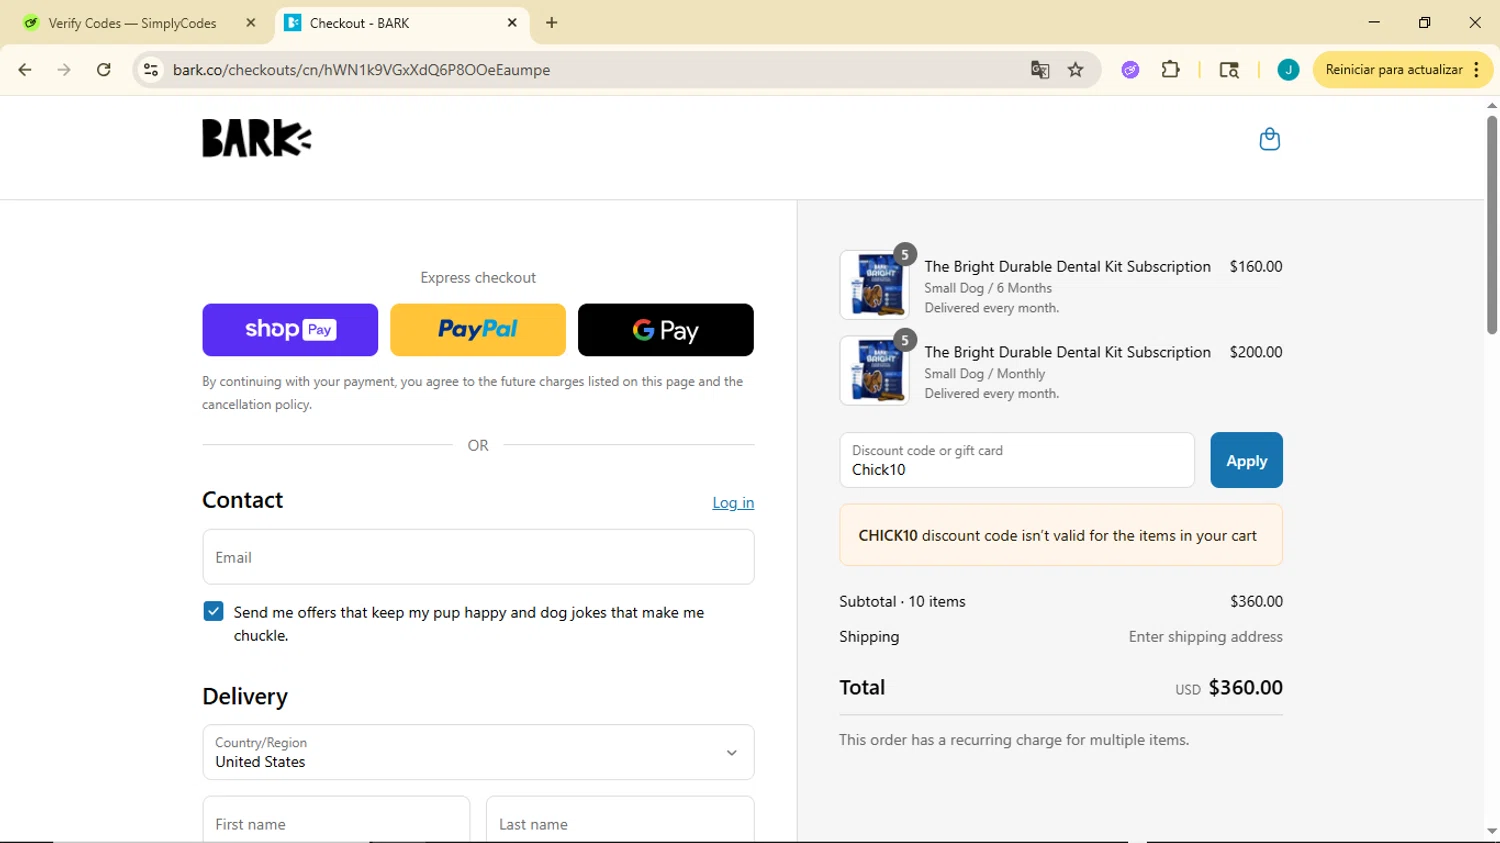Click 'Small Dog / 6 Months' text
Screen dimensions: 1500x843
pos(988,288)
